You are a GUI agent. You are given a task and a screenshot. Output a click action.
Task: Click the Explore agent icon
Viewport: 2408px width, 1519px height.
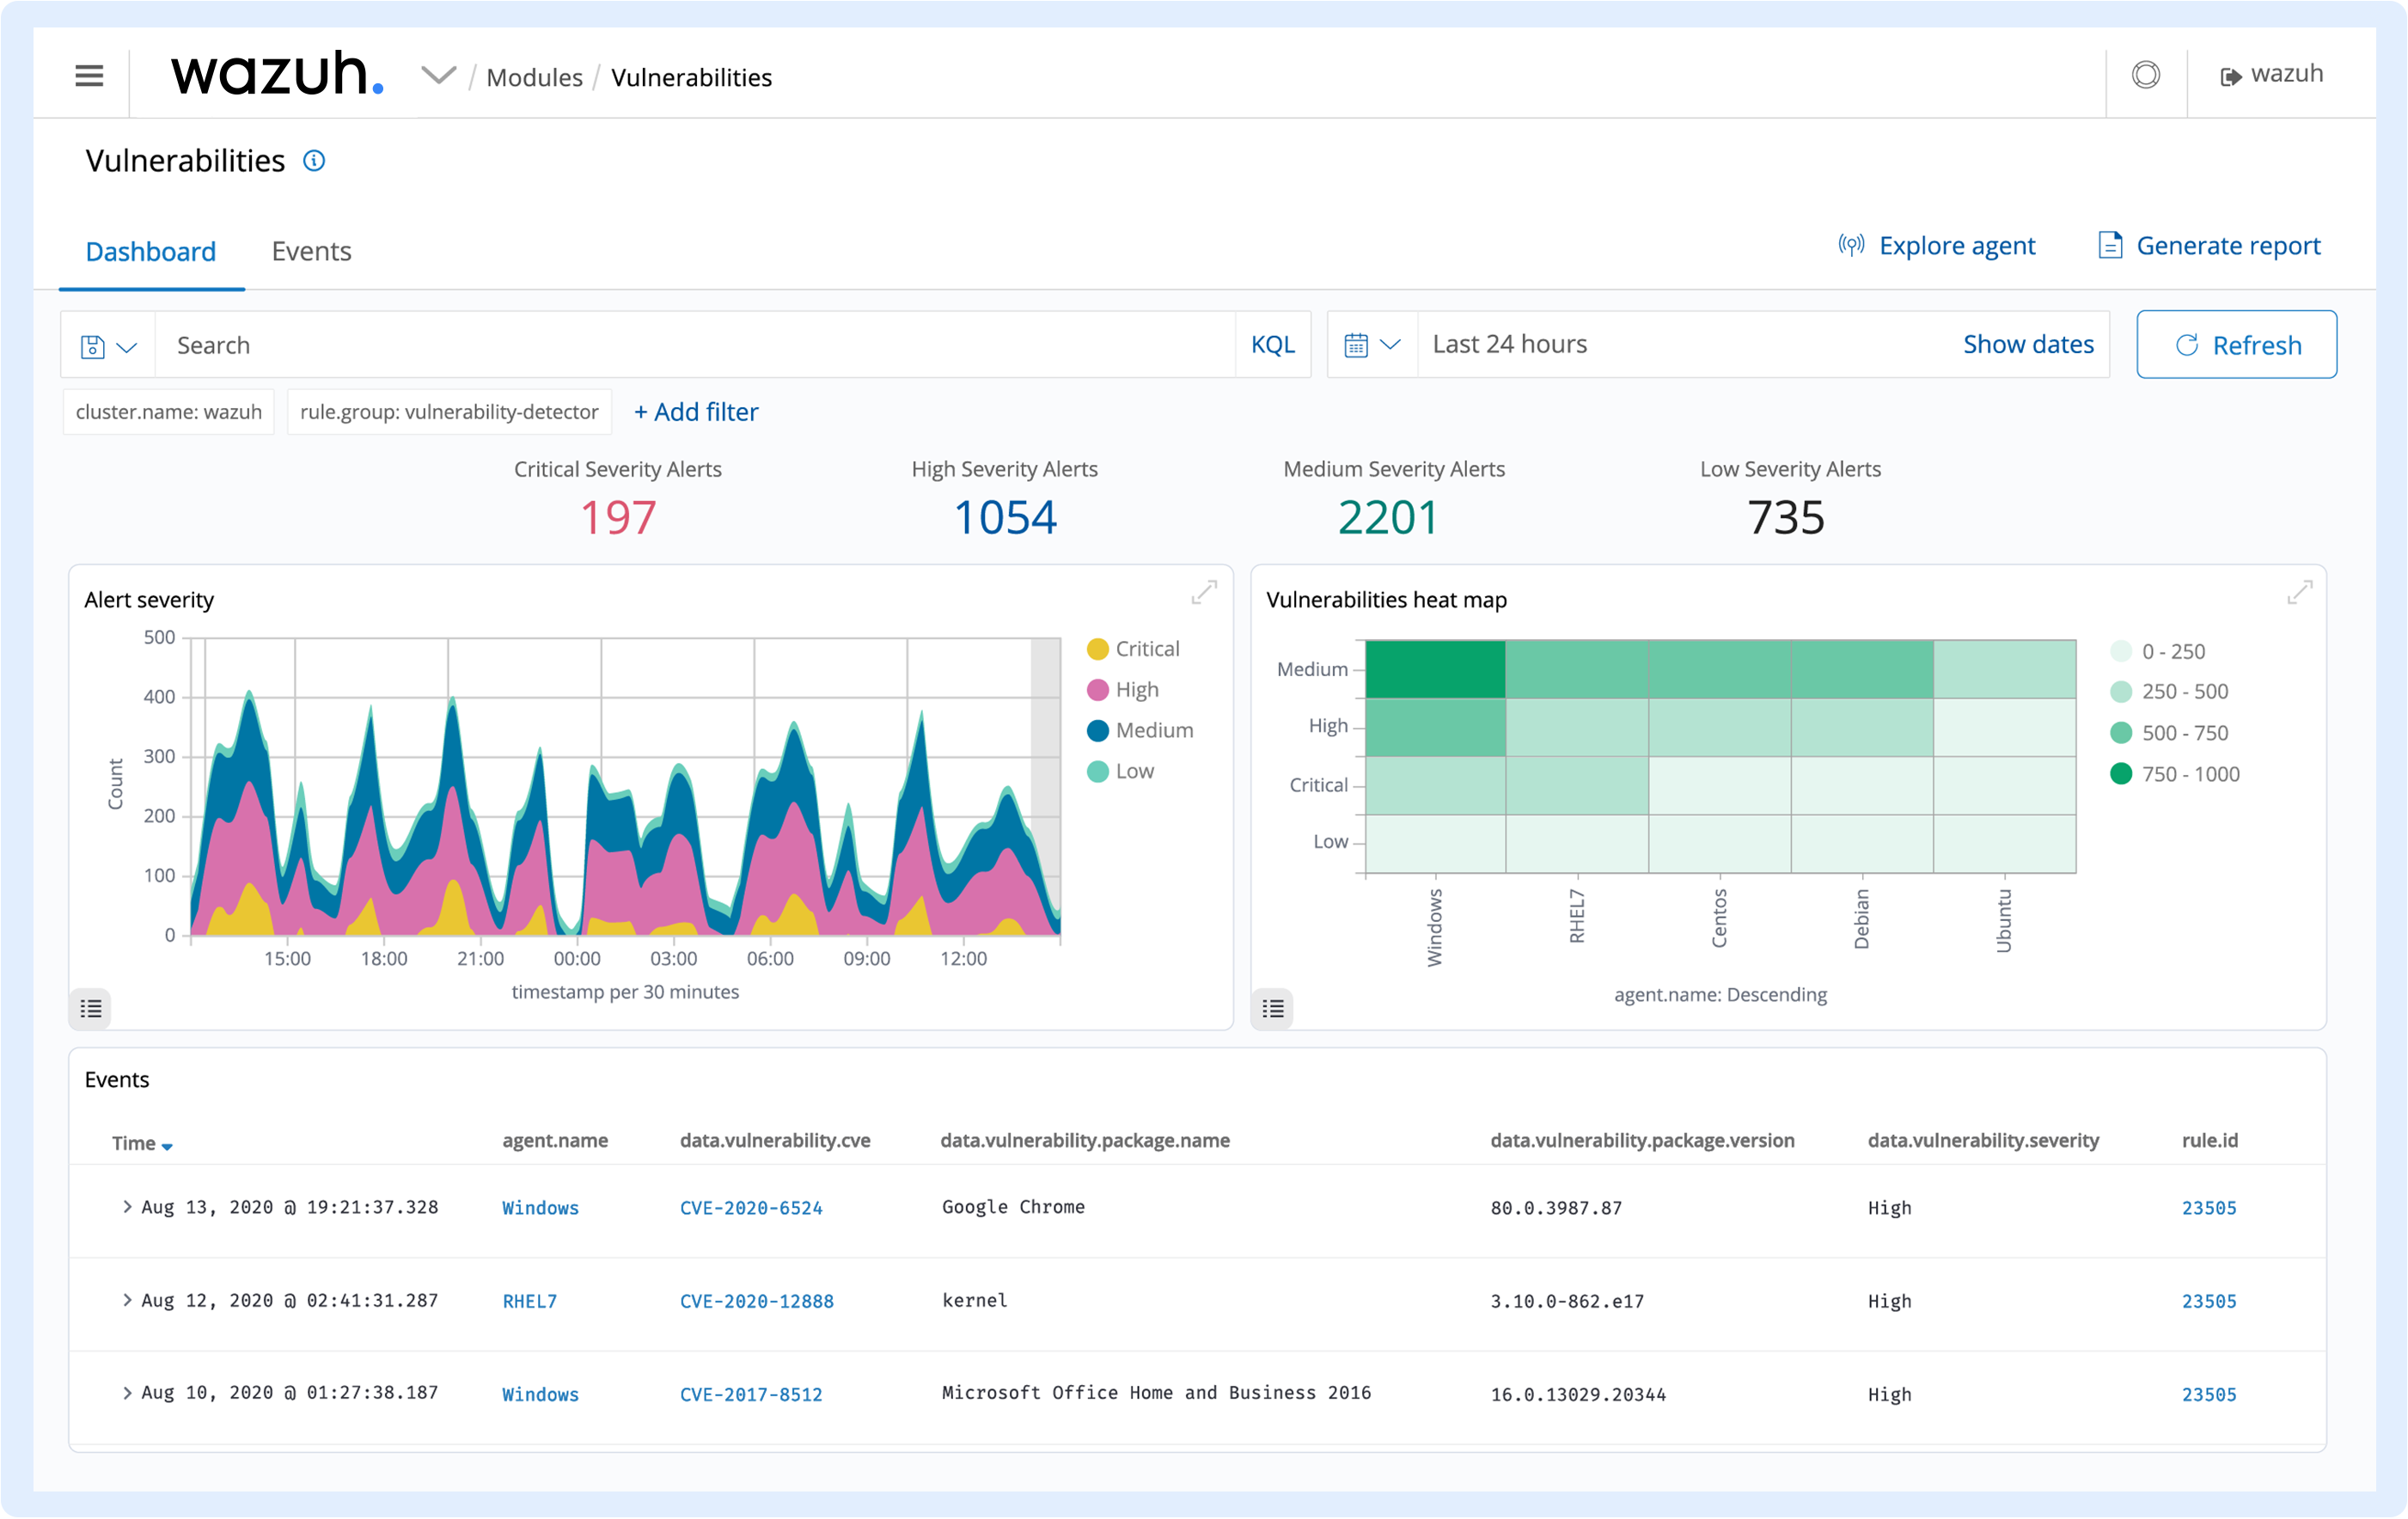click(1851, 245)
